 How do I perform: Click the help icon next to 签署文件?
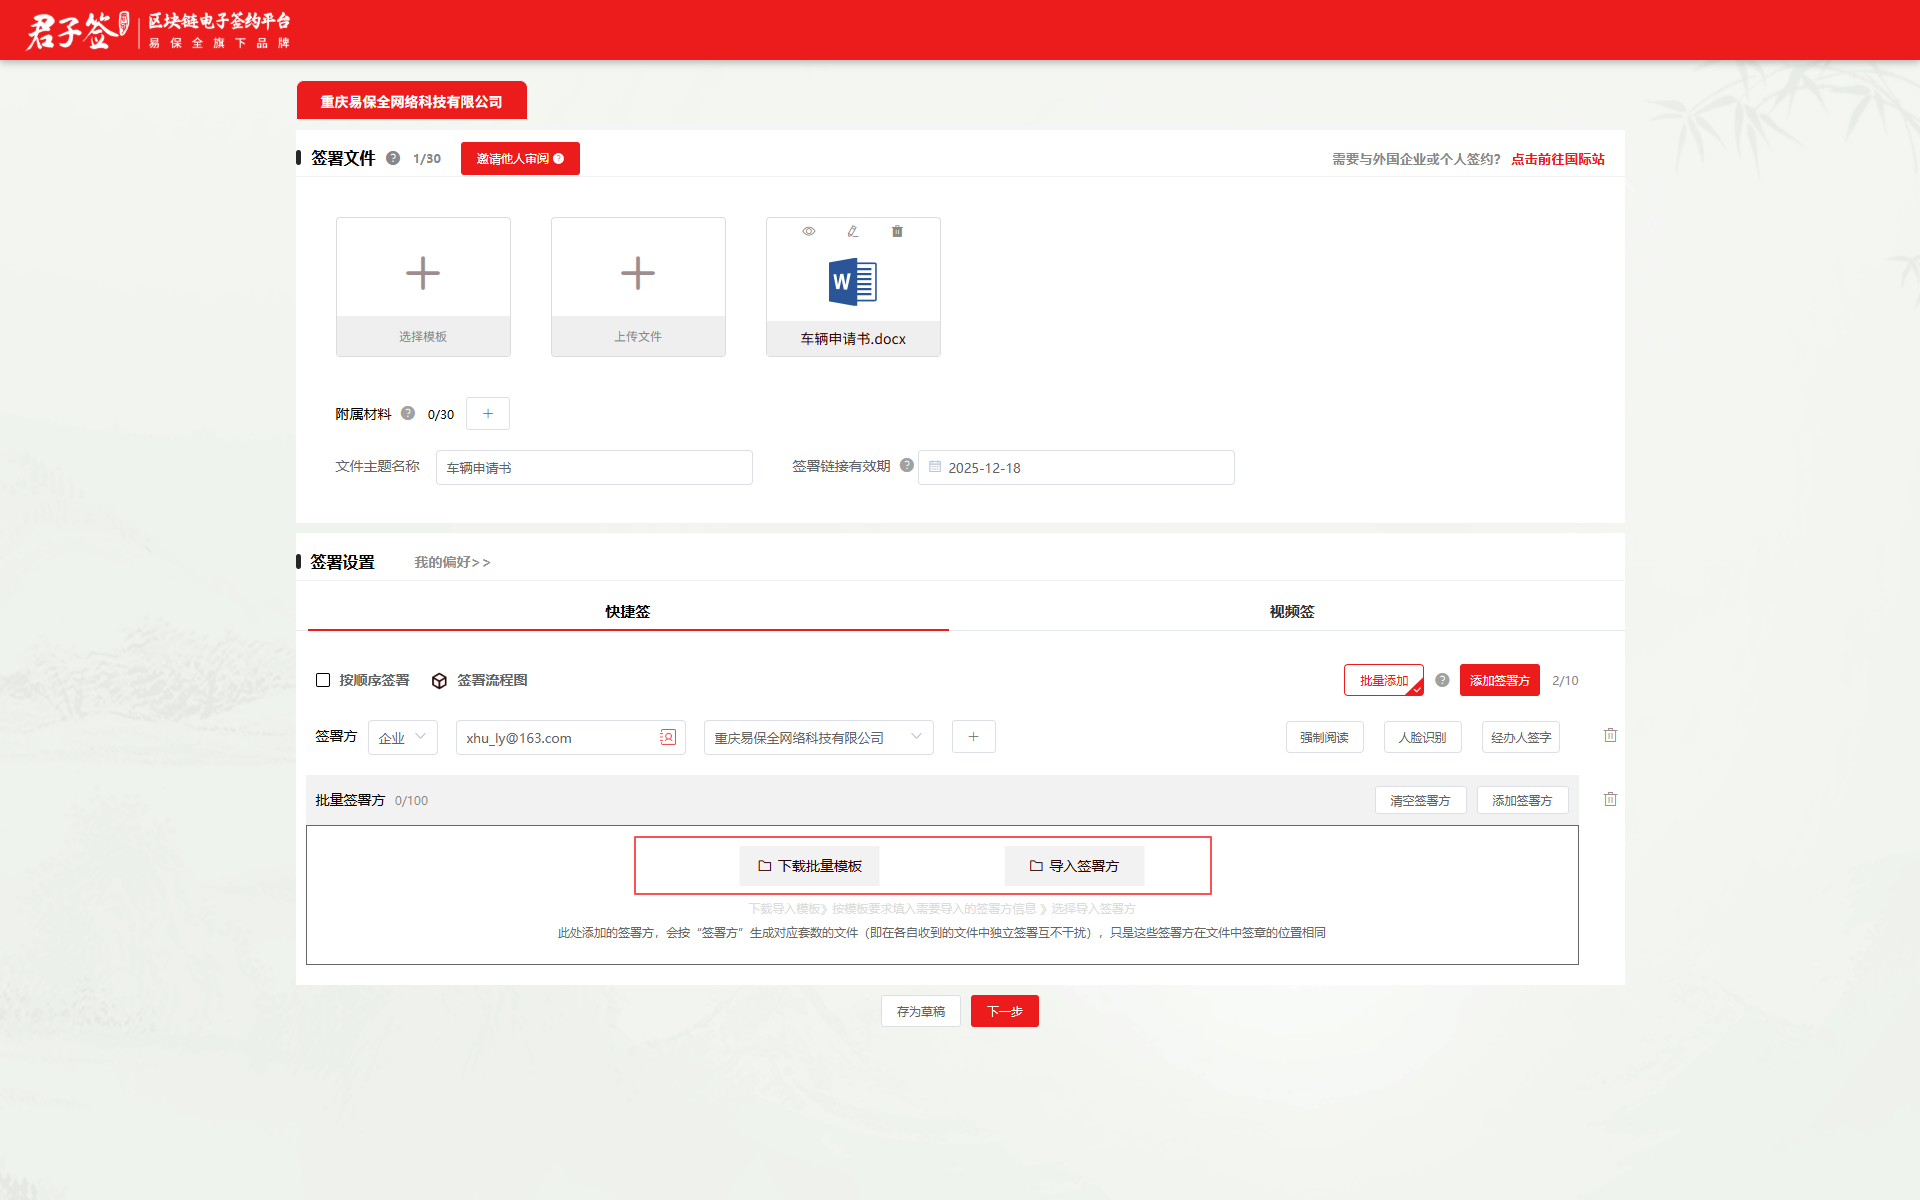[x=393, y=158]
